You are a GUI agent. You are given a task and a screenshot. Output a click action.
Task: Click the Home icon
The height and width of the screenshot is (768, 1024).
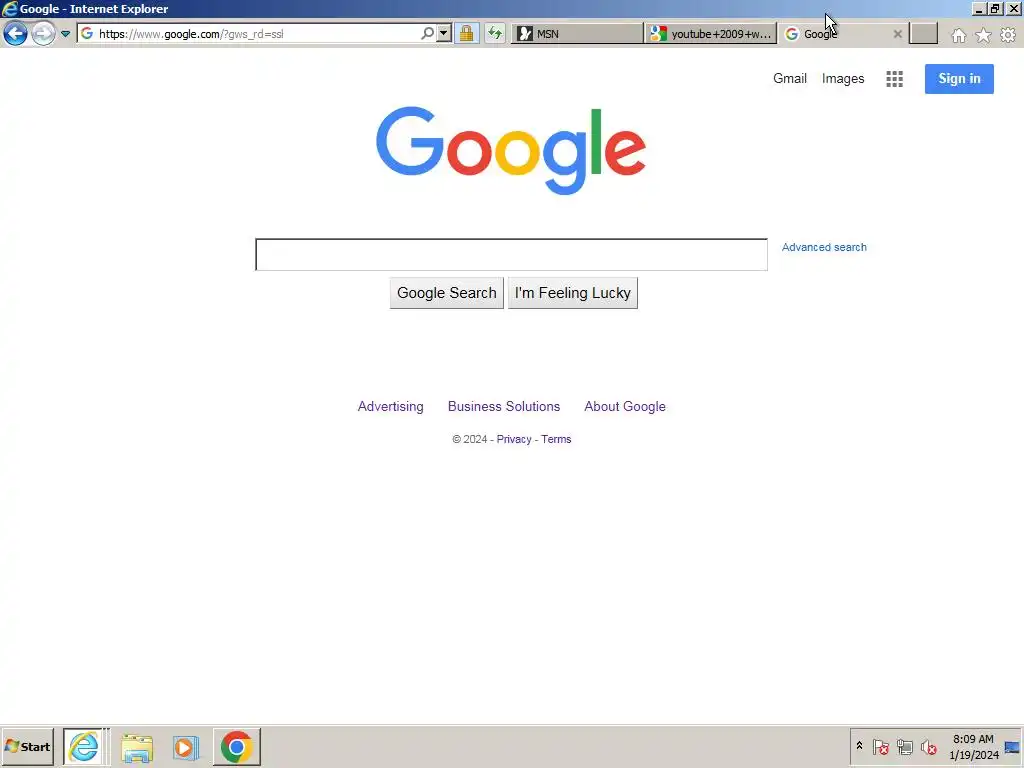[x=958, y=35]
